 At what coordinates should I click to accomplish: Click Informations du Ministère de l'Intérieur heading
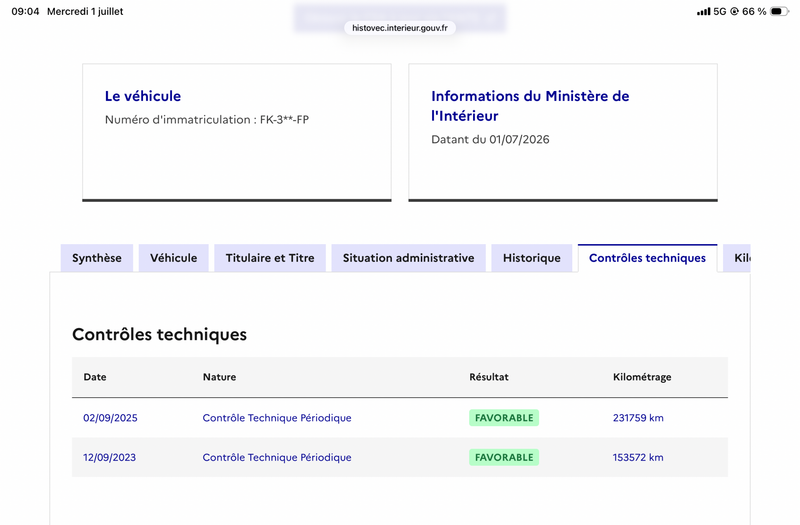point(530,106)
